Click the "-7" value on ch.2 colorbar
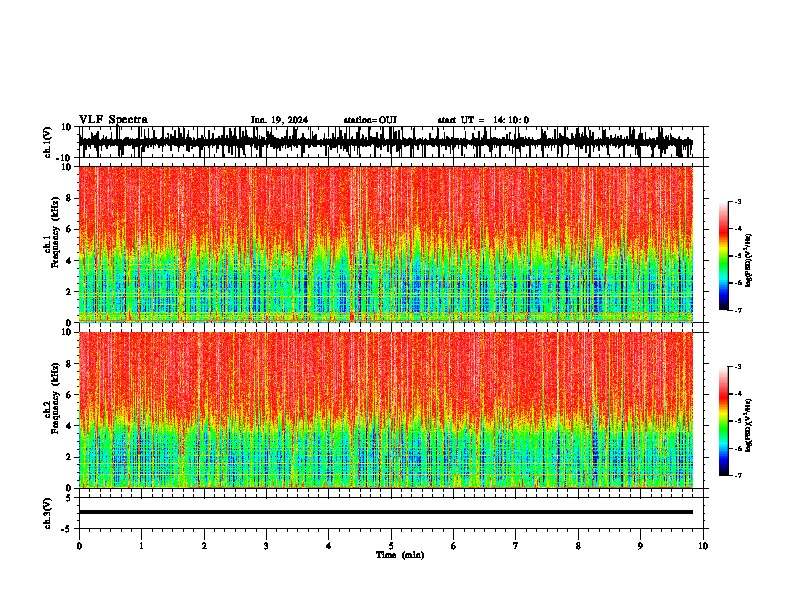Viewport: 792px width, 612px height. click(737, 476)
